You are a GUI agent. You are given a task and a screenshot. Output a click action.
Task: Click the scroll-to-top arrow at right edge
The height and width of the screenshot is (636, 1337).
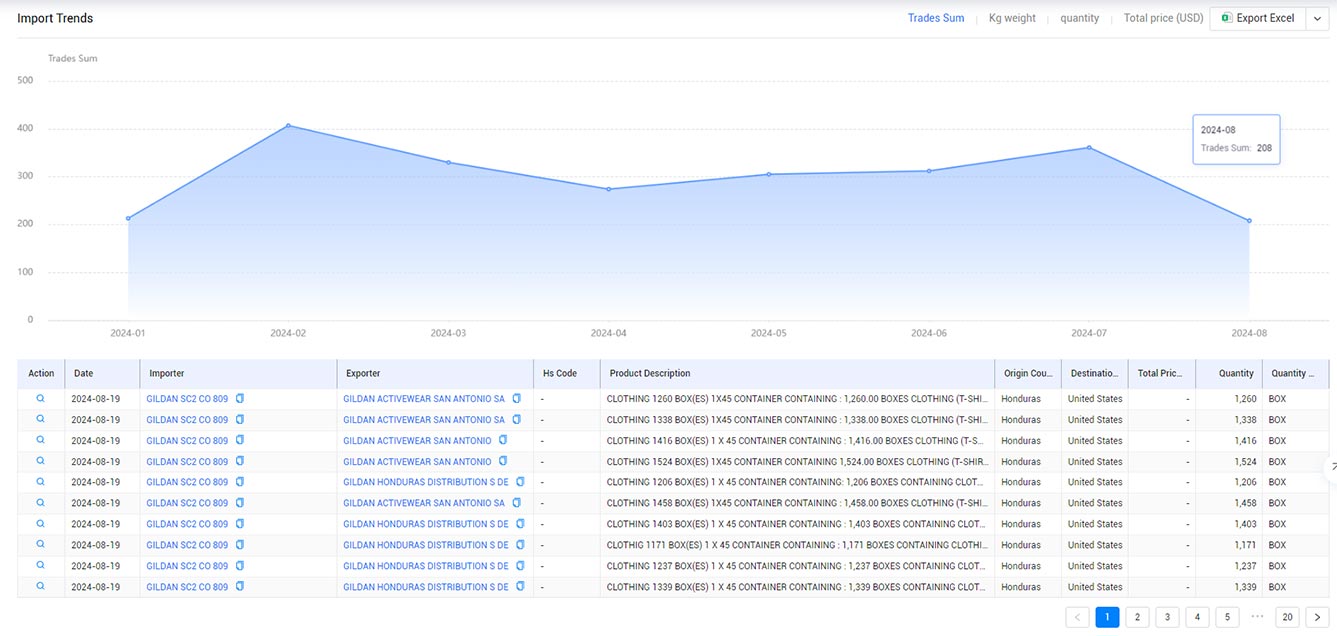pos(1331,467)
